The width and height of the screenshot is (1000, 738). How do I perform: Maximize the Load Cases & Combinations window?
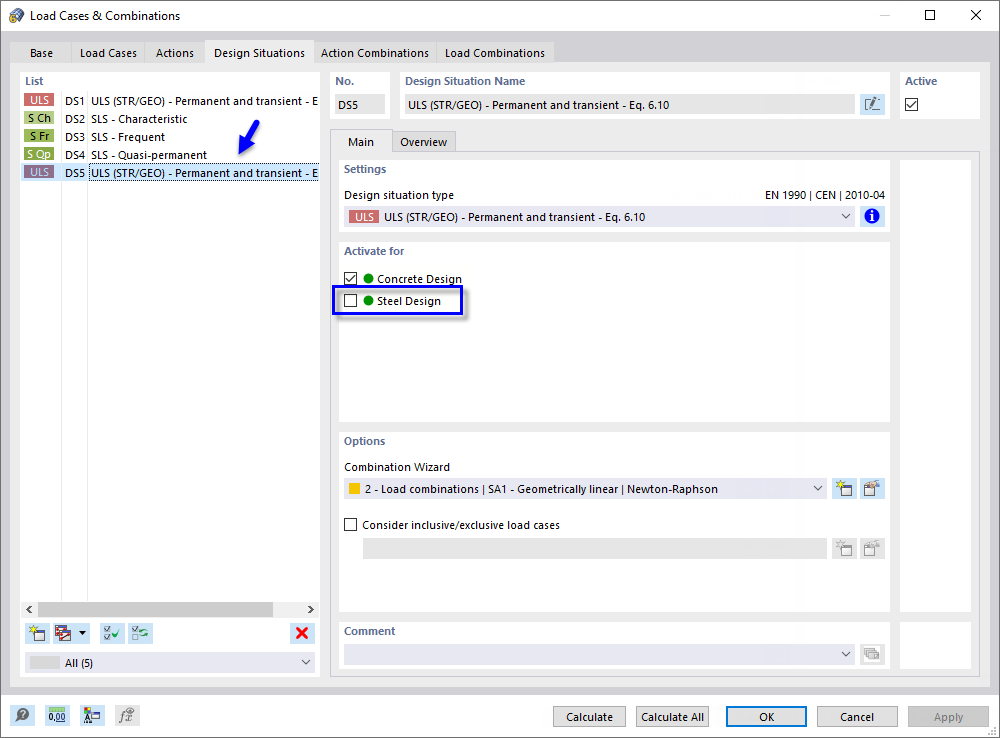[930, 15]
